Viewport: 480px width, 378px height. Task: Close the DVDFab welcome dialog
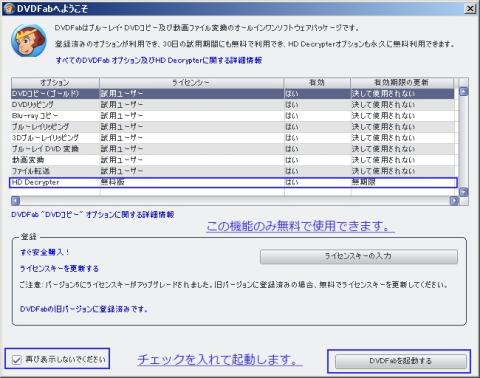(x=470, y=9)
